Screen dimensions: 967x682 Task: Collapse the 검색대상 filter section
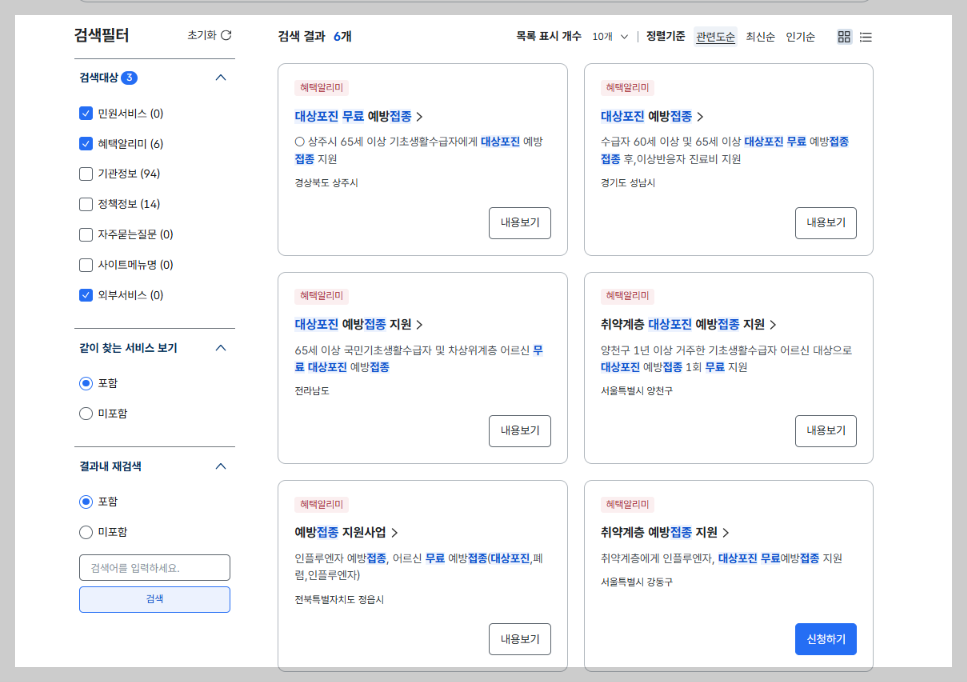[x=221, y=78]
